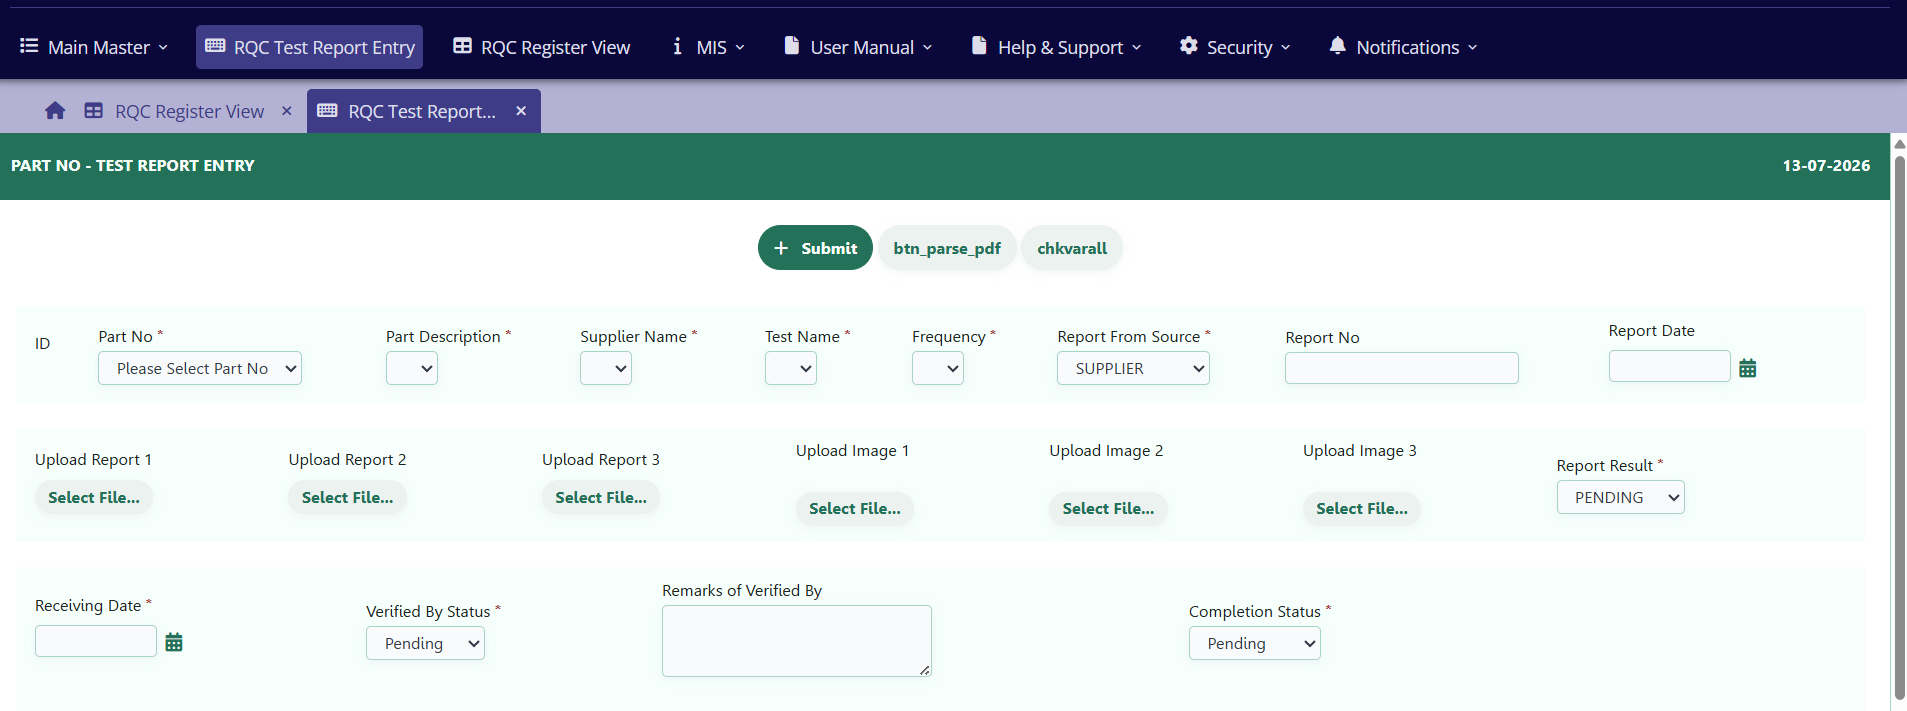Select file for Upload Image 2
1907x711 pixels.
click(x=1108, y=508)
